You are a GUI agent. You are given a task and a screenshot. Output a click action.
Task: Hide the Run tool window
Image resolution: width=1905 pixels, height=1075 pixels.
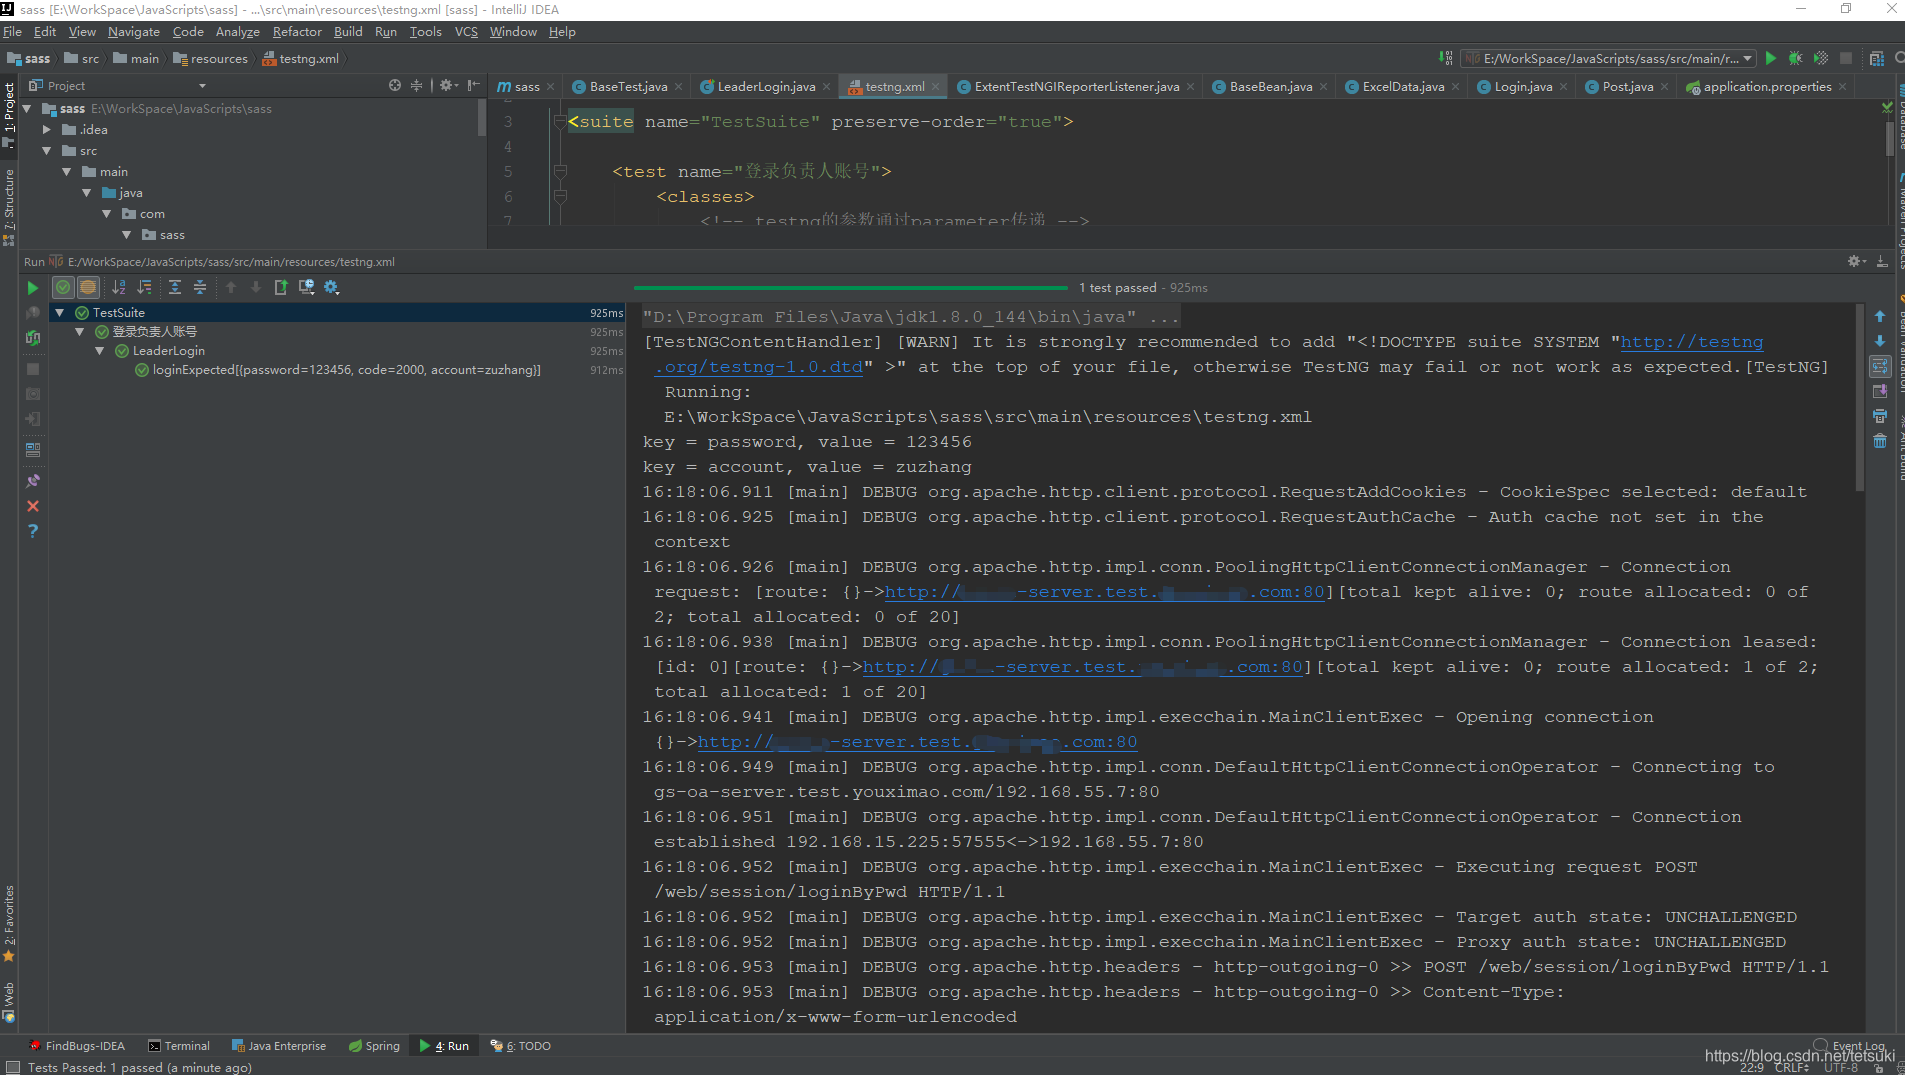click(1882, 261)
